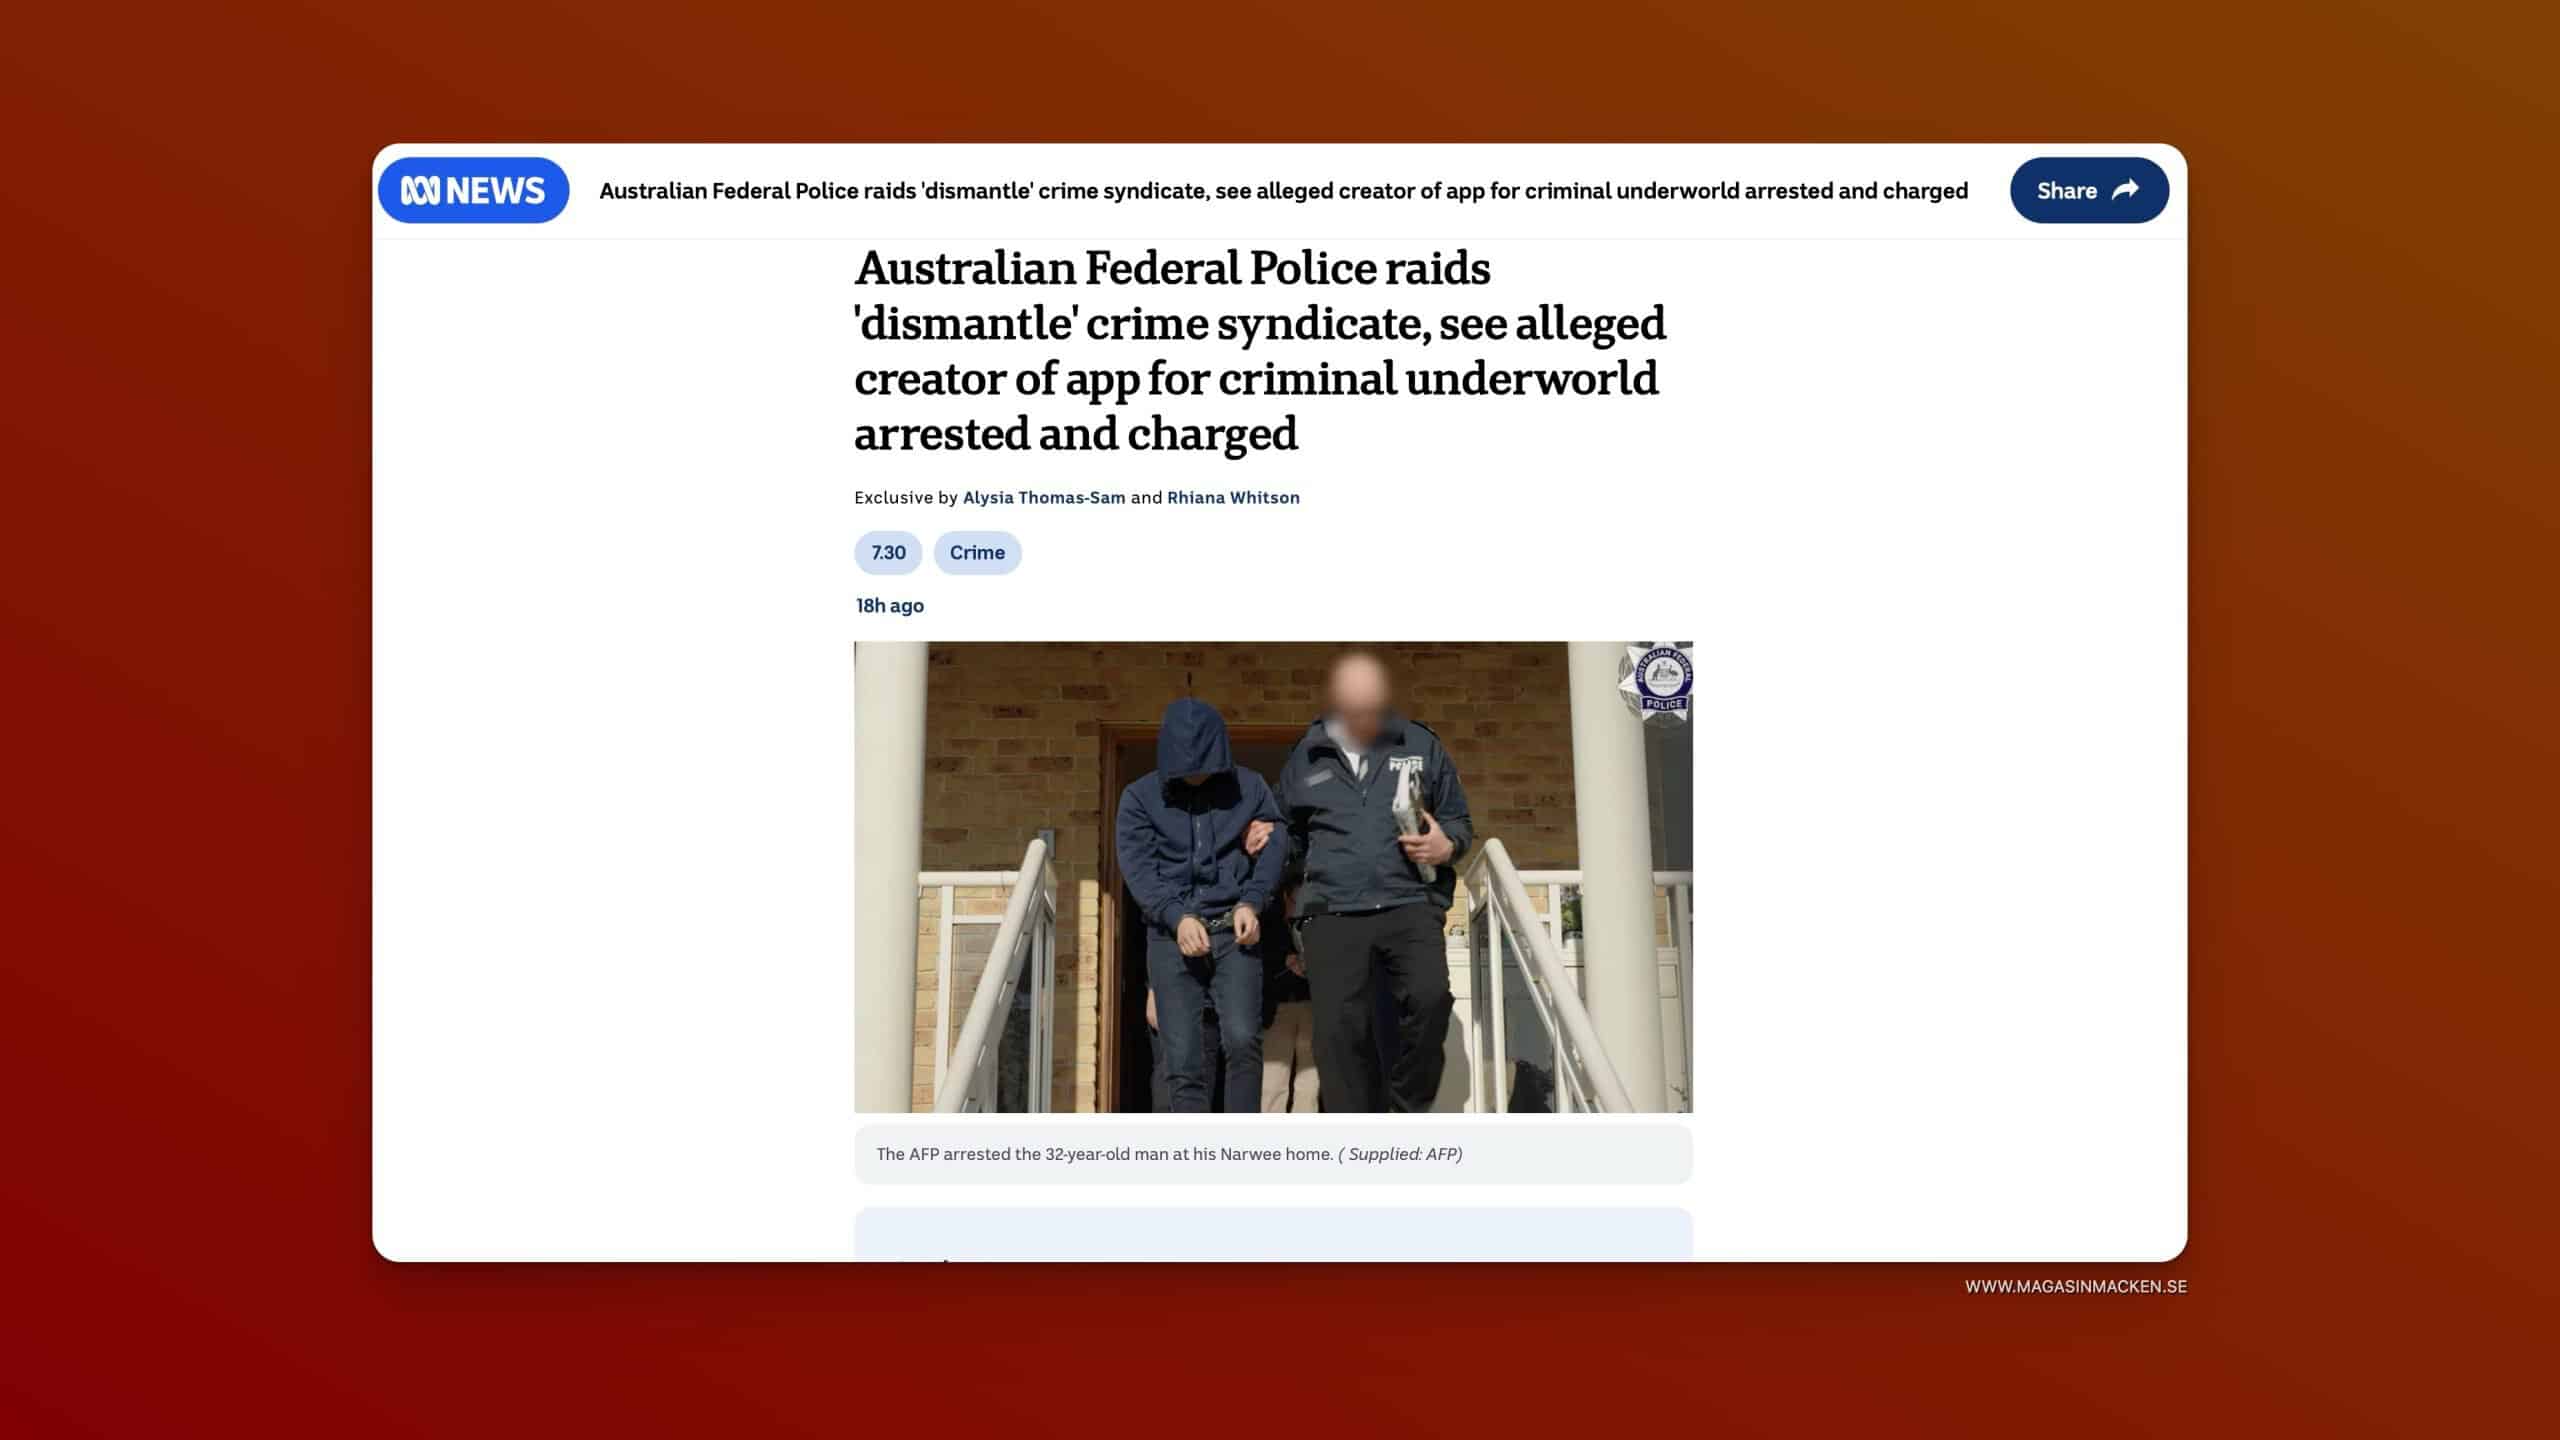Open author Rhiana Whitson's profile link

[1233, 498]
